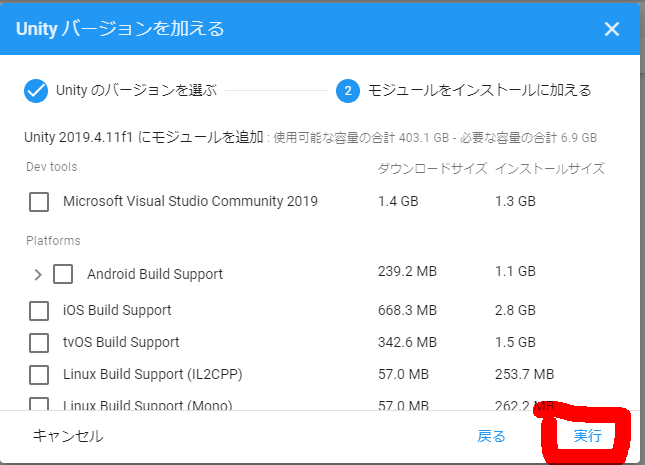Image resolution: width=645 pixels, height=465 pixels.
Task: Click the 'iOS Build Support' label
Action: [117, 310]
